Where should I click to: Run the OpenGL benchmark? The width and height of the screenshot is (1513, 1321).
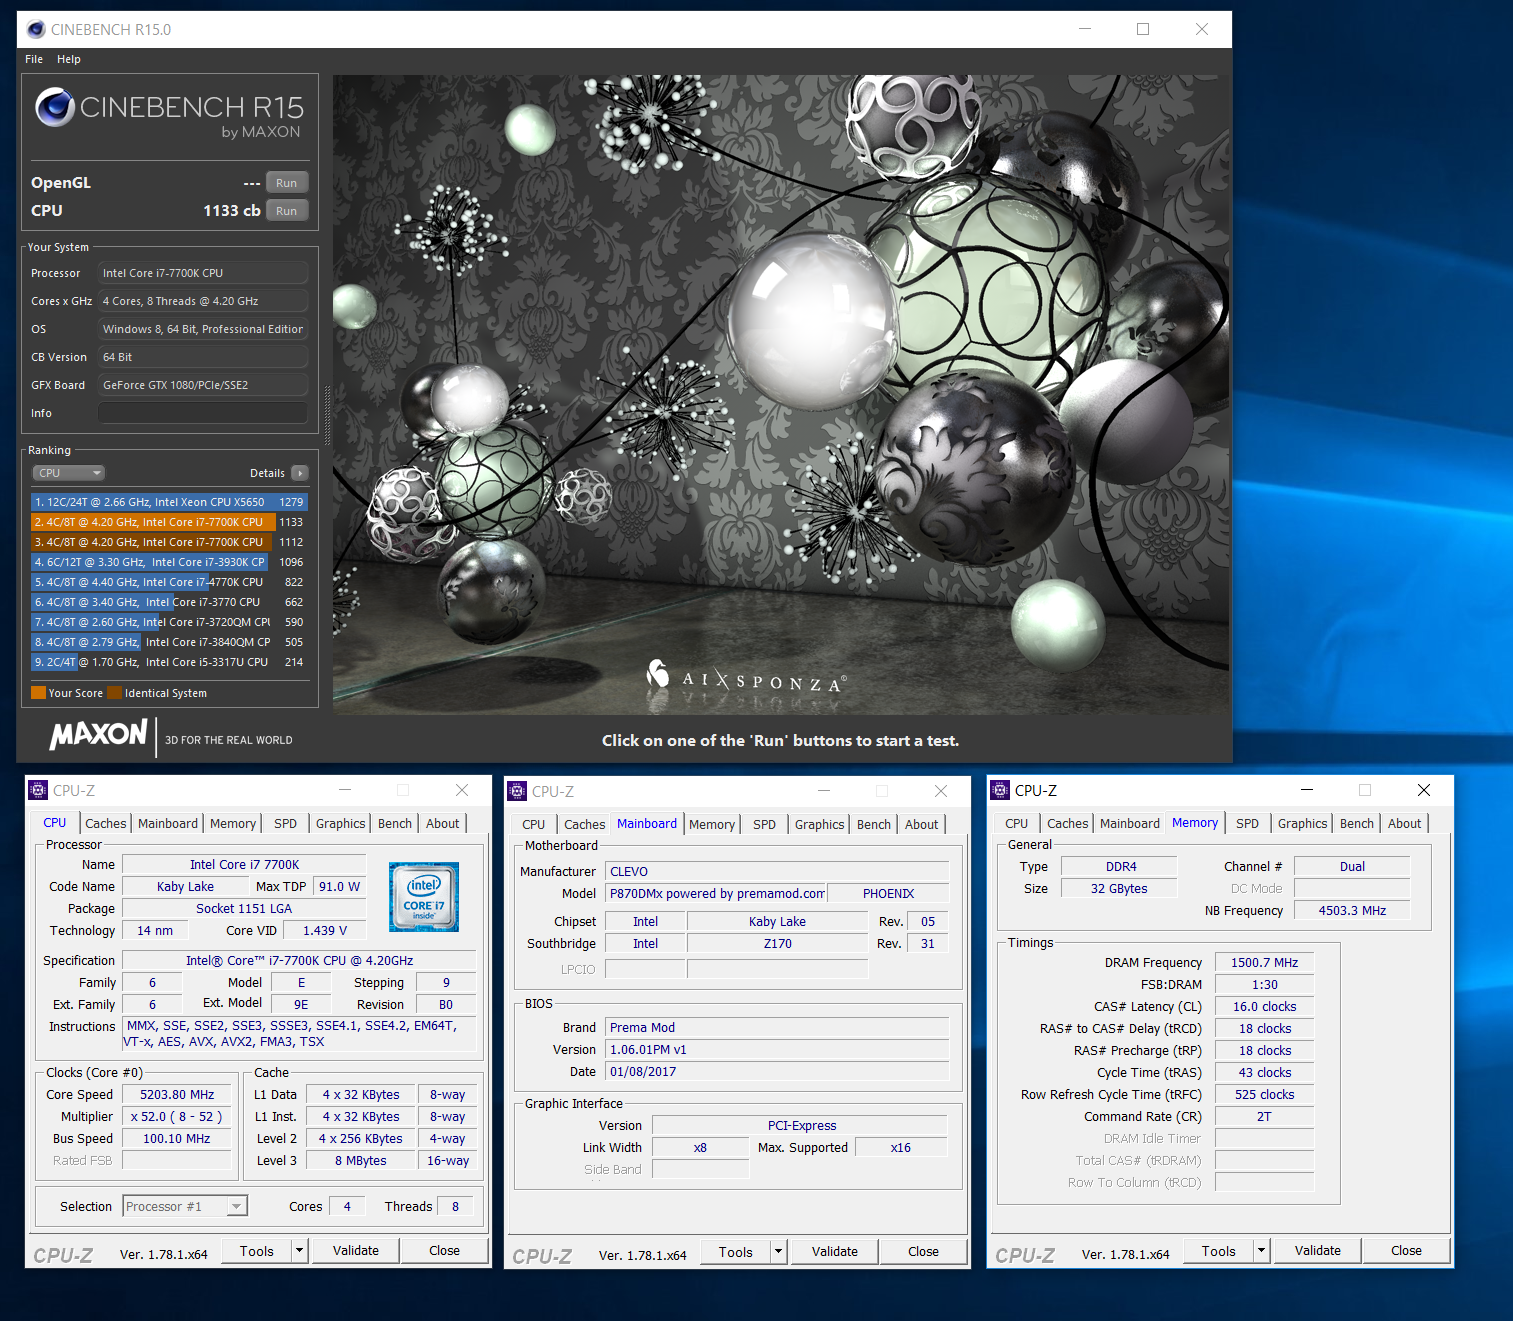coord(287,183)
